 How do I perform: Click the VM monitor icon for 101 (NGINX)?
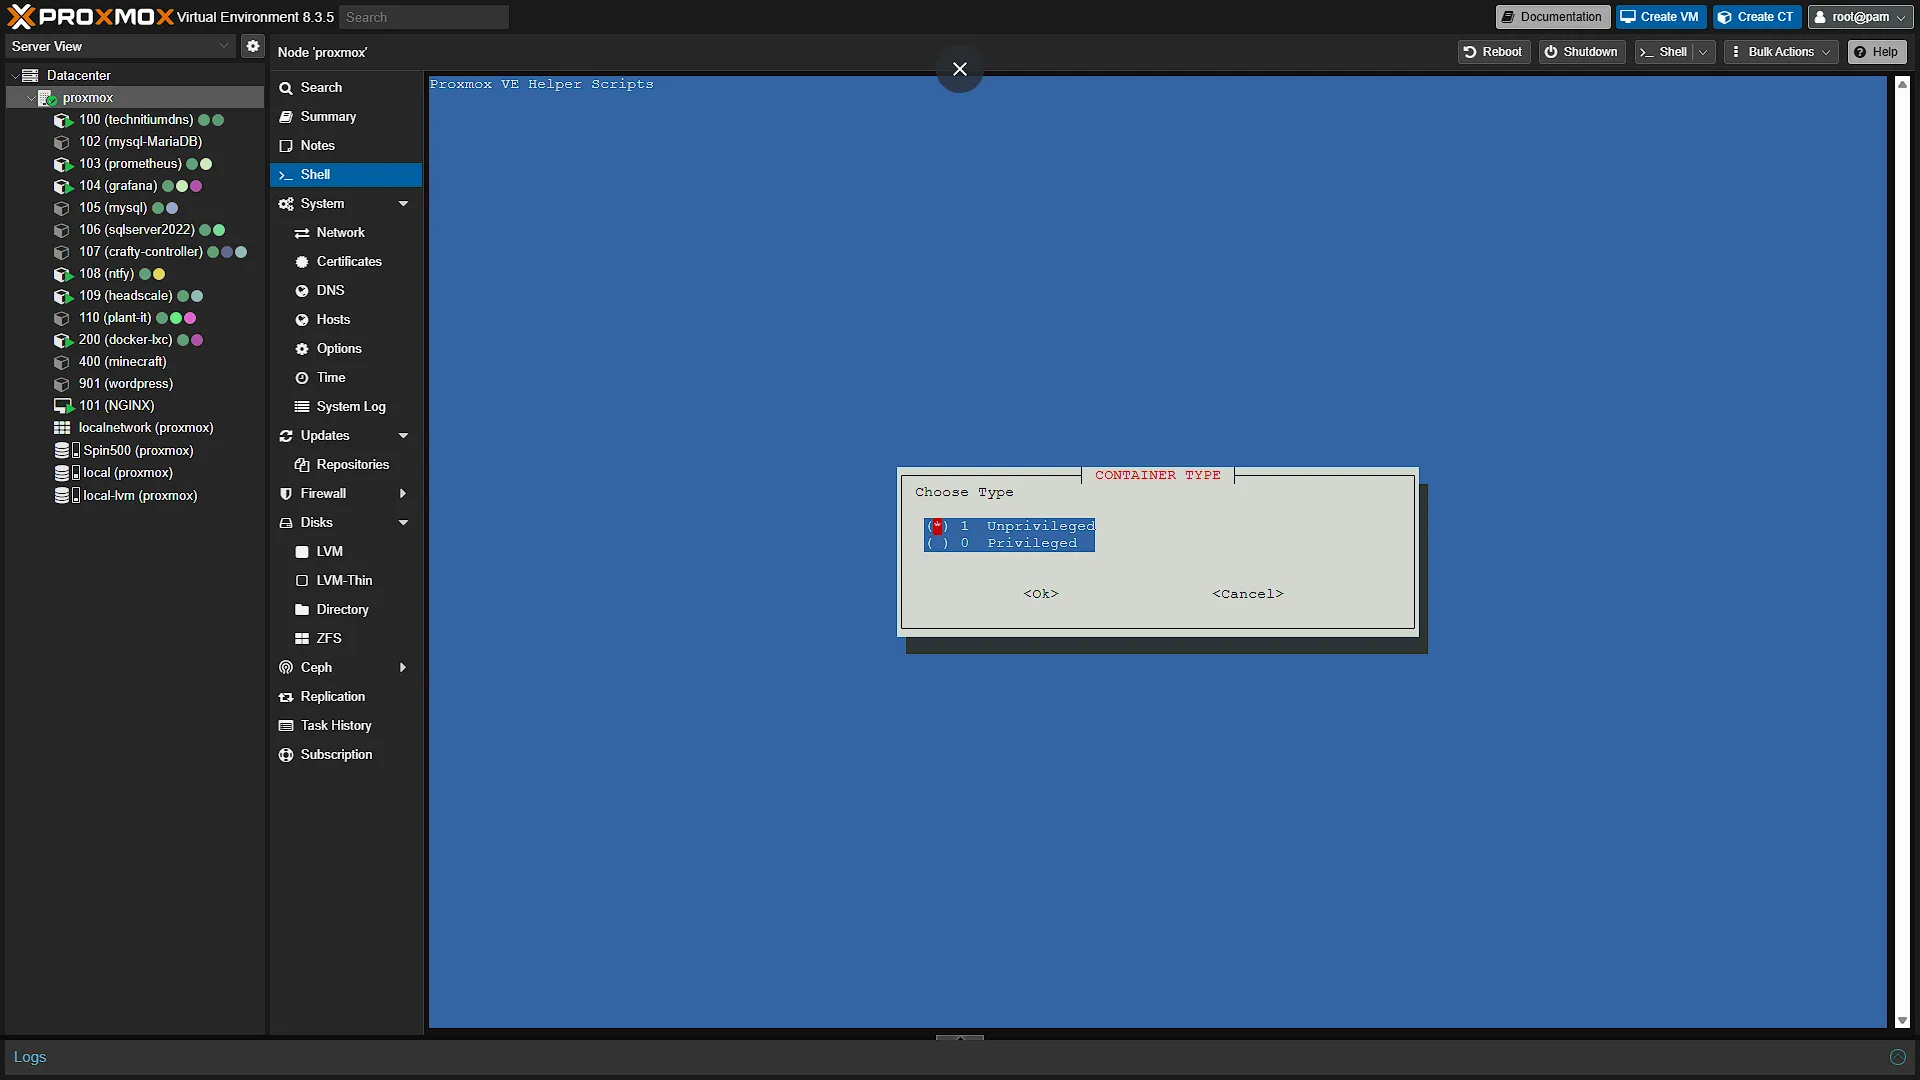click(x=63, y=406)
